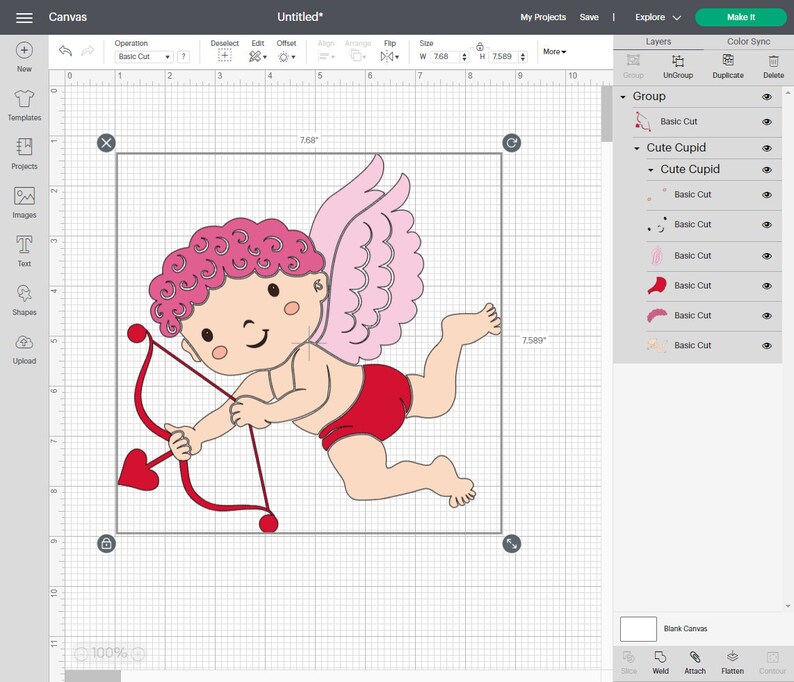Image resolution: width=794 pixels, height=682 pixels.
Task: Switch to the Color Sync tab
Action: 748,42
